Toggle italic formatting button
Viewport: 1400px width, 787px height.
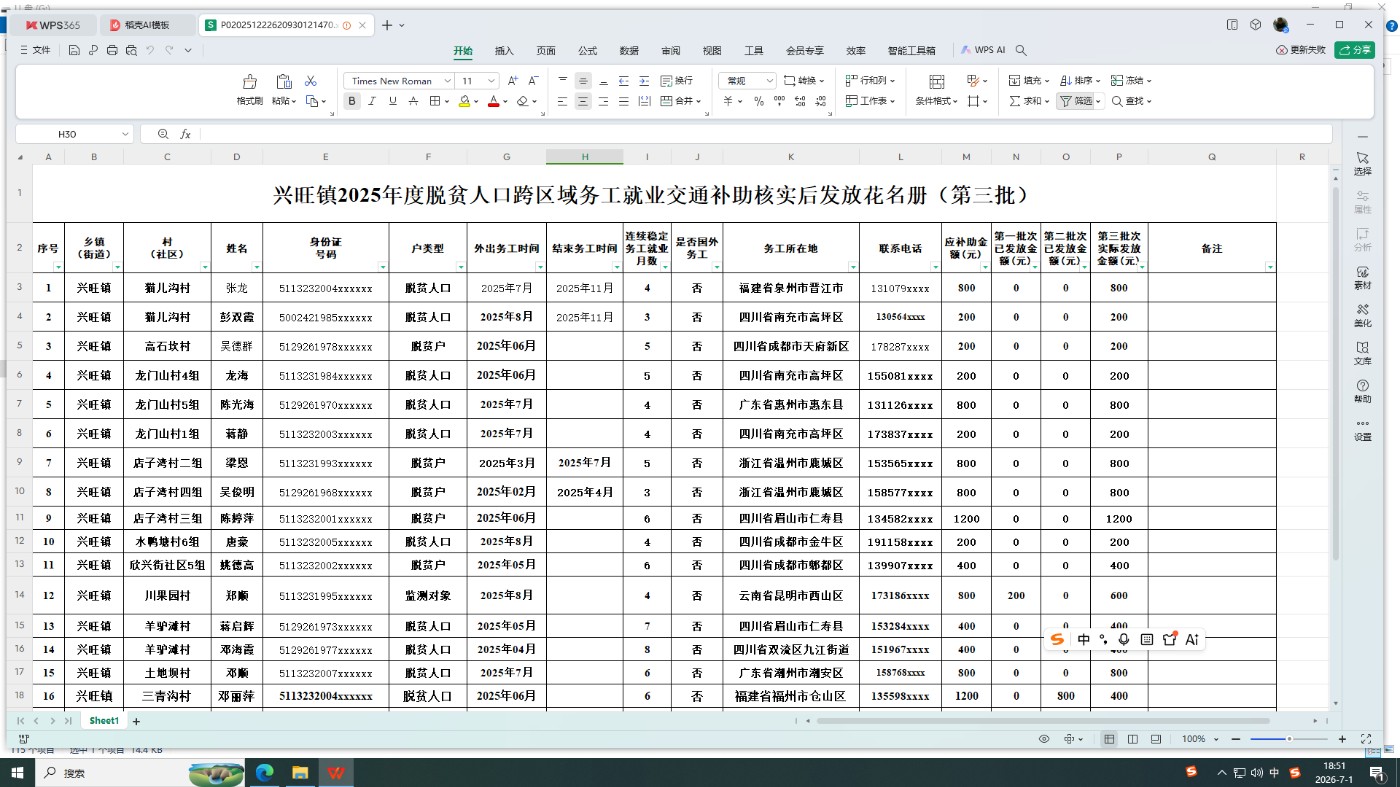pyautogui.click(x=372, y=101)
